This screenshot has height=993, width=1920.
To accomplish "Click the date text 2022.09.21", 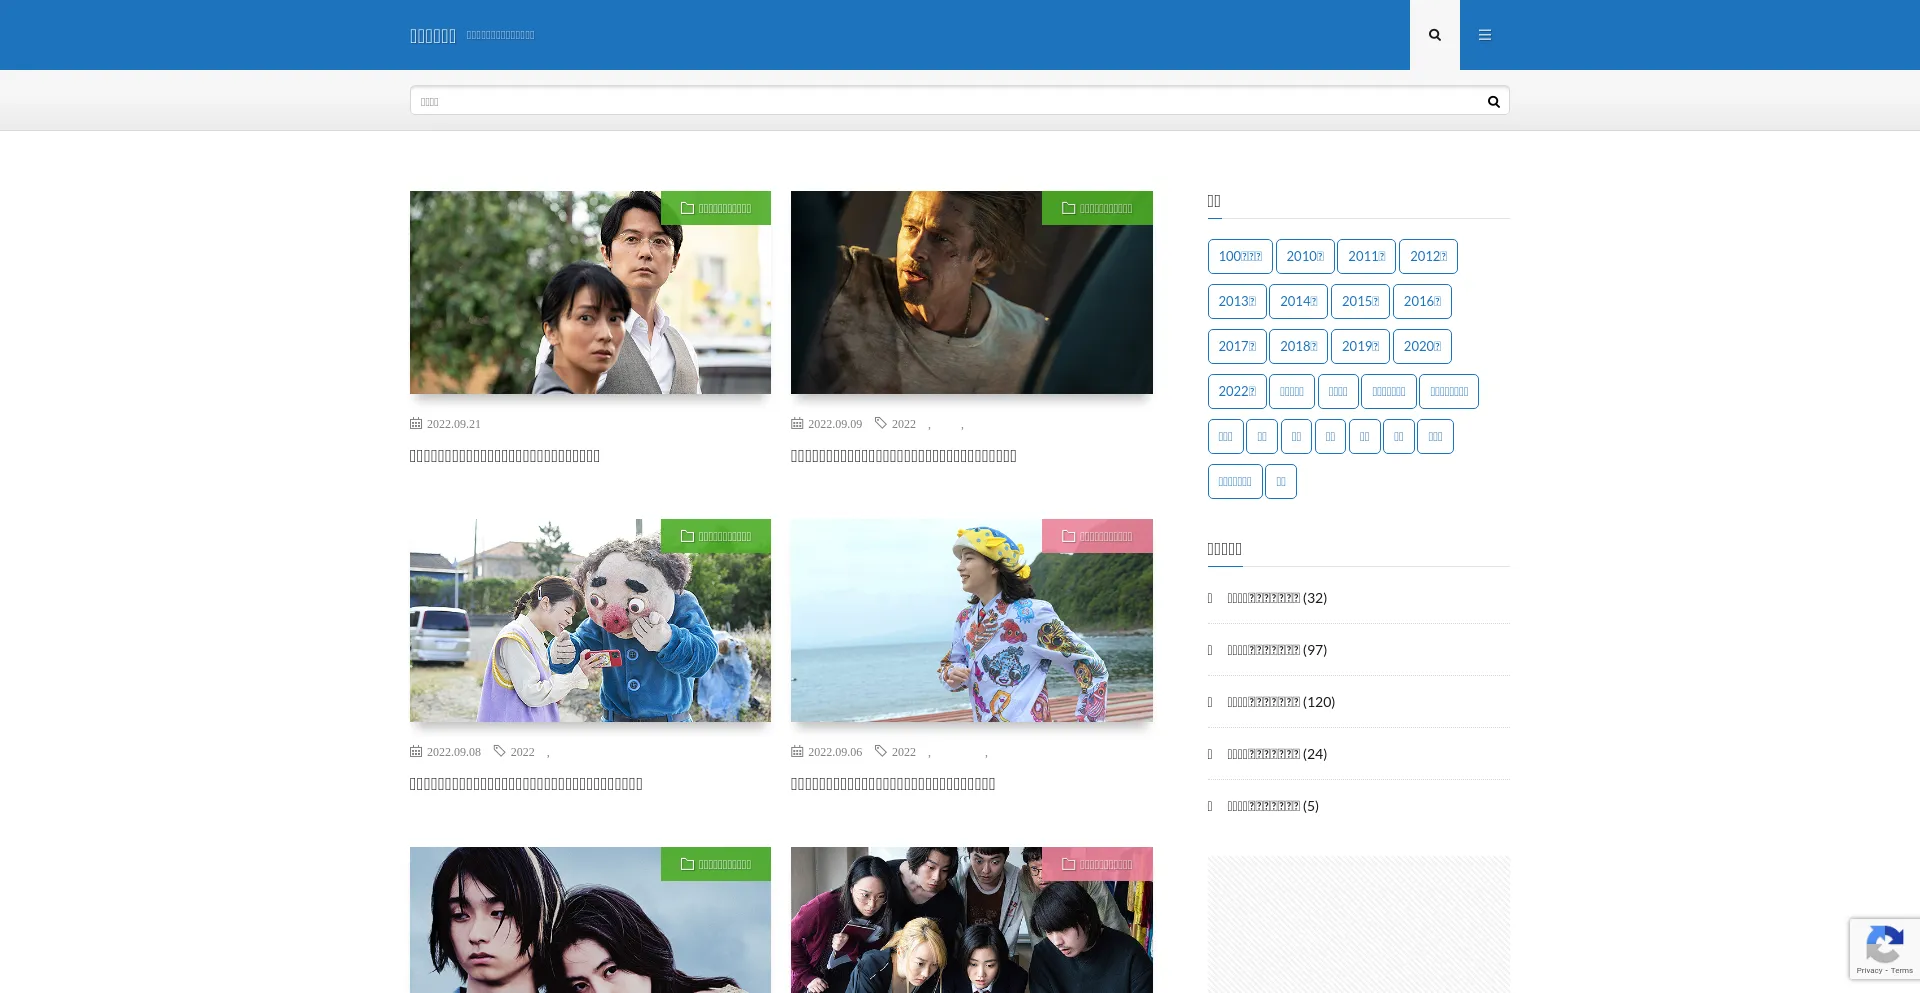I will (x=454, y=424).
